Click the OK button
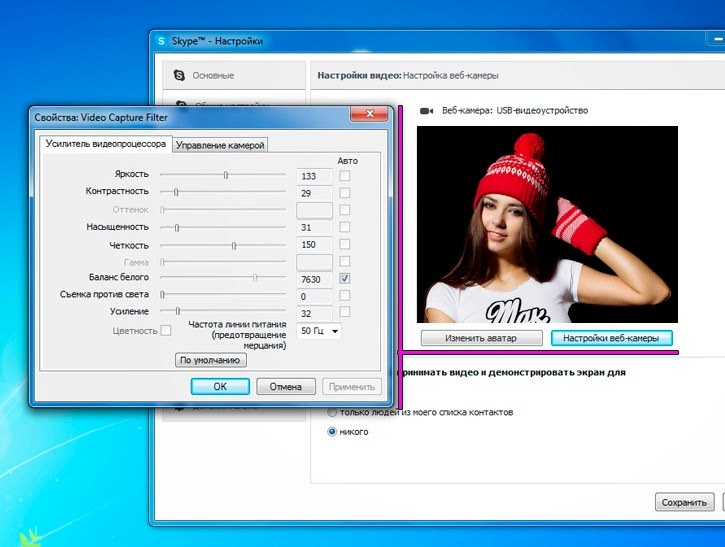 tap(220, 387)
